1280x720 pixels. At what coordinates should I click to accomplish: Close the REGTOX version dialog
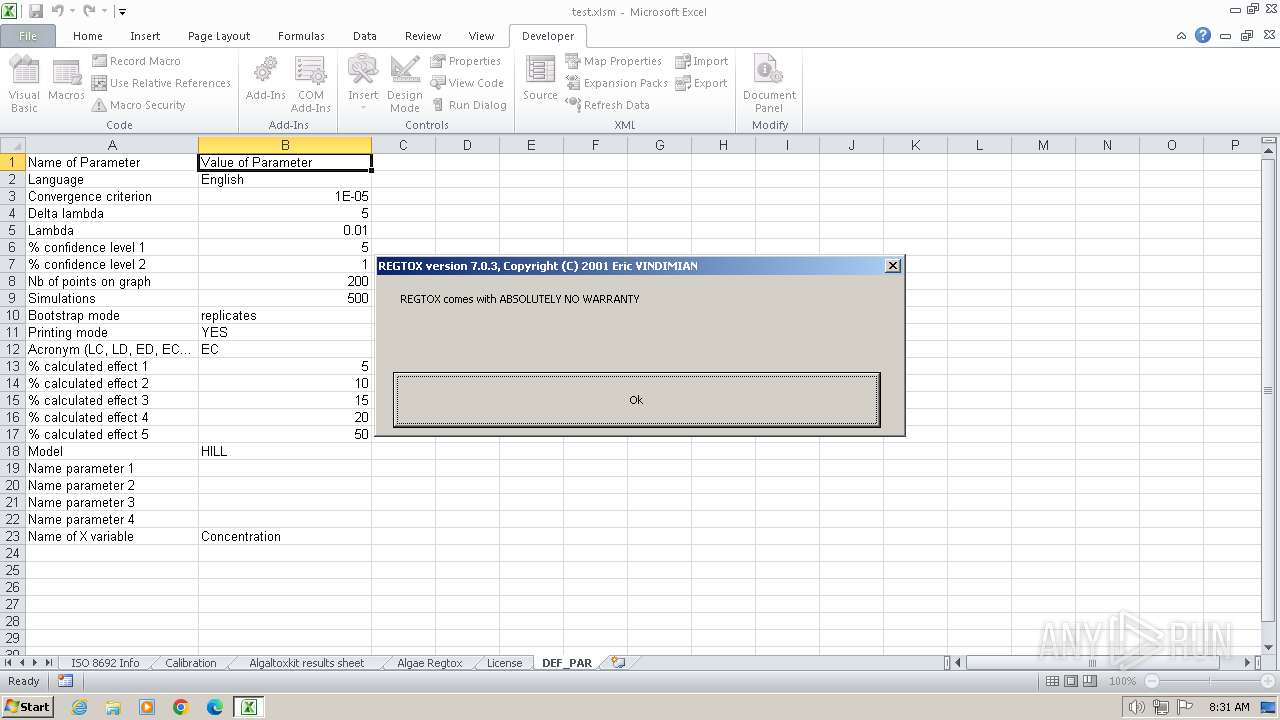pos(893,265)
